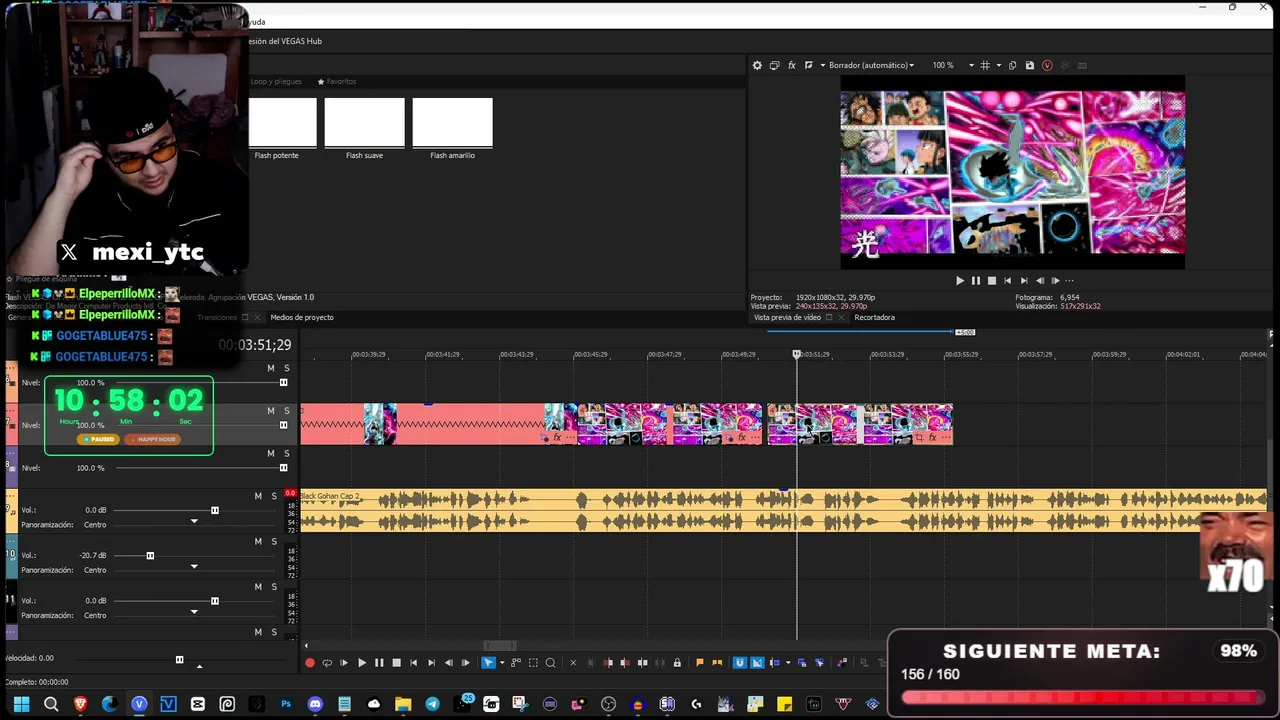Play the timeline from cursor

point(362,662)
